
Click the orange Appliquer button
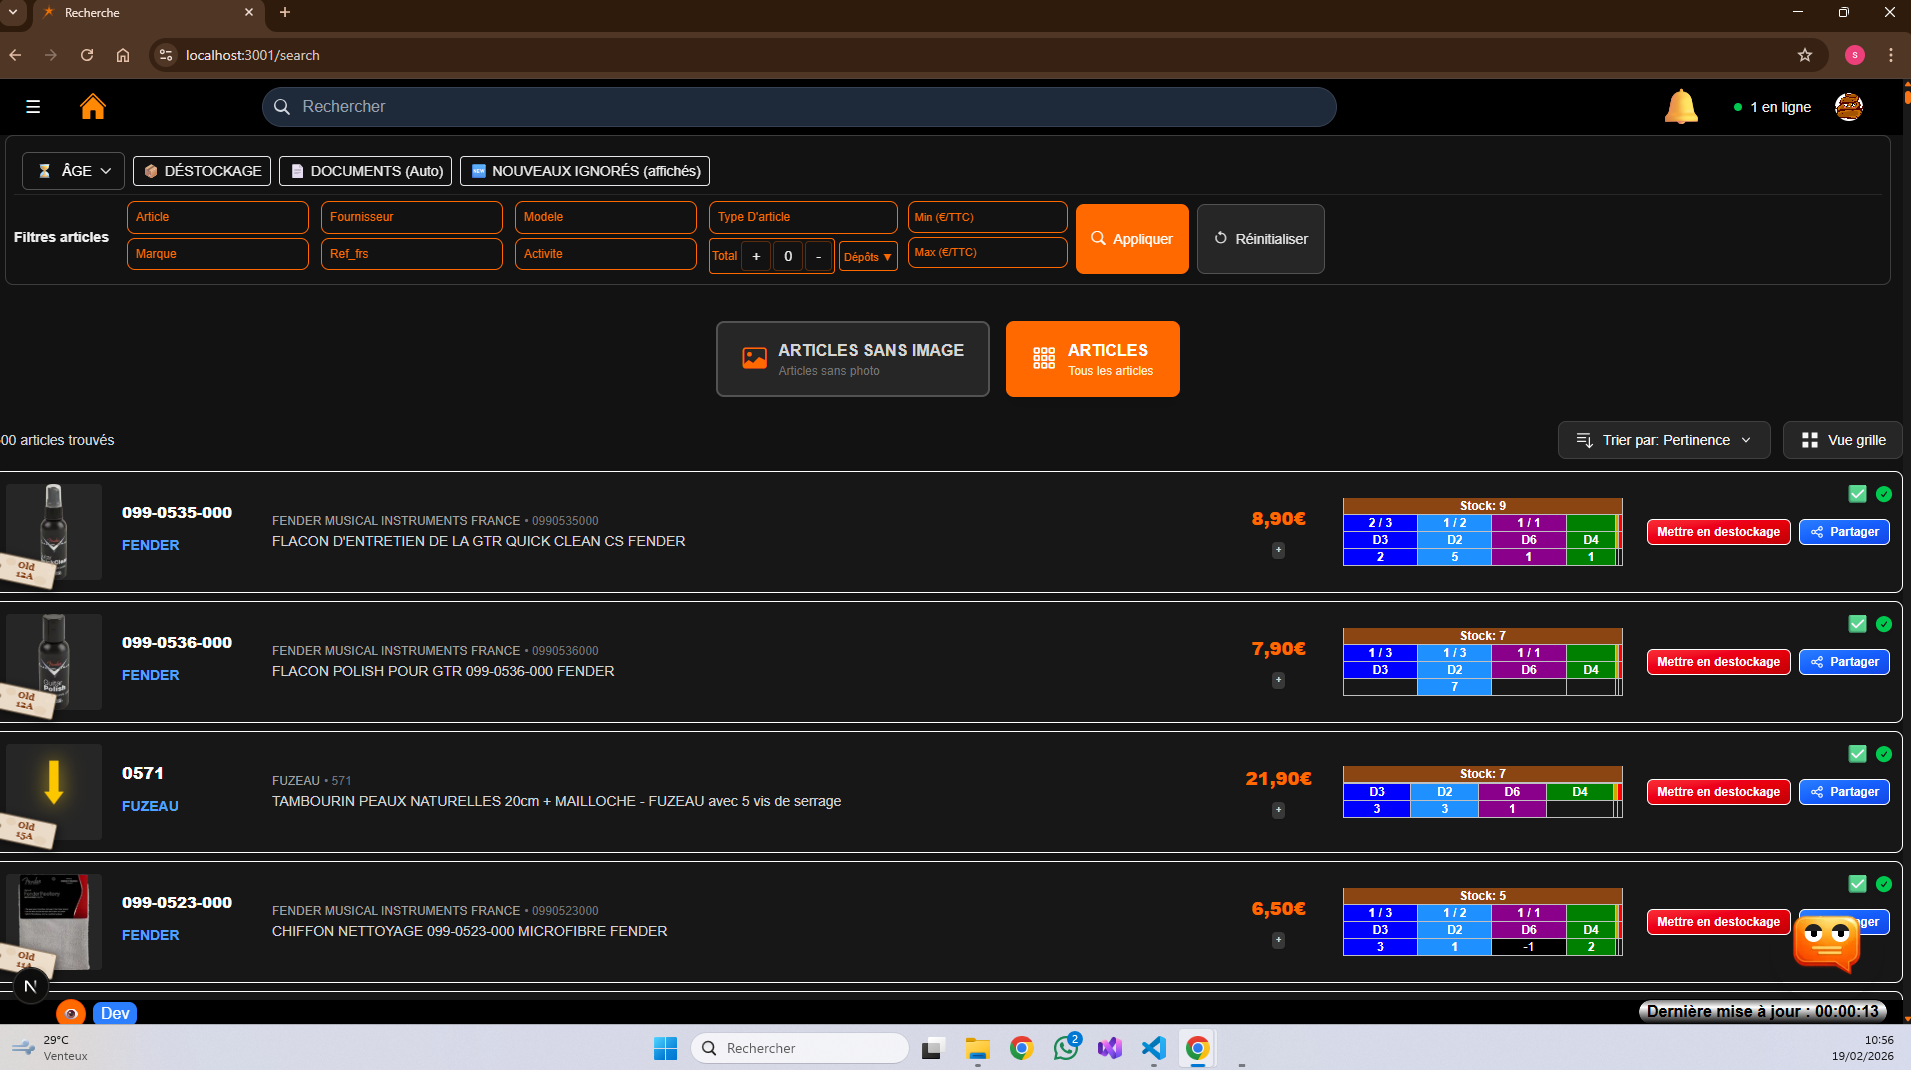point(1132,239)
